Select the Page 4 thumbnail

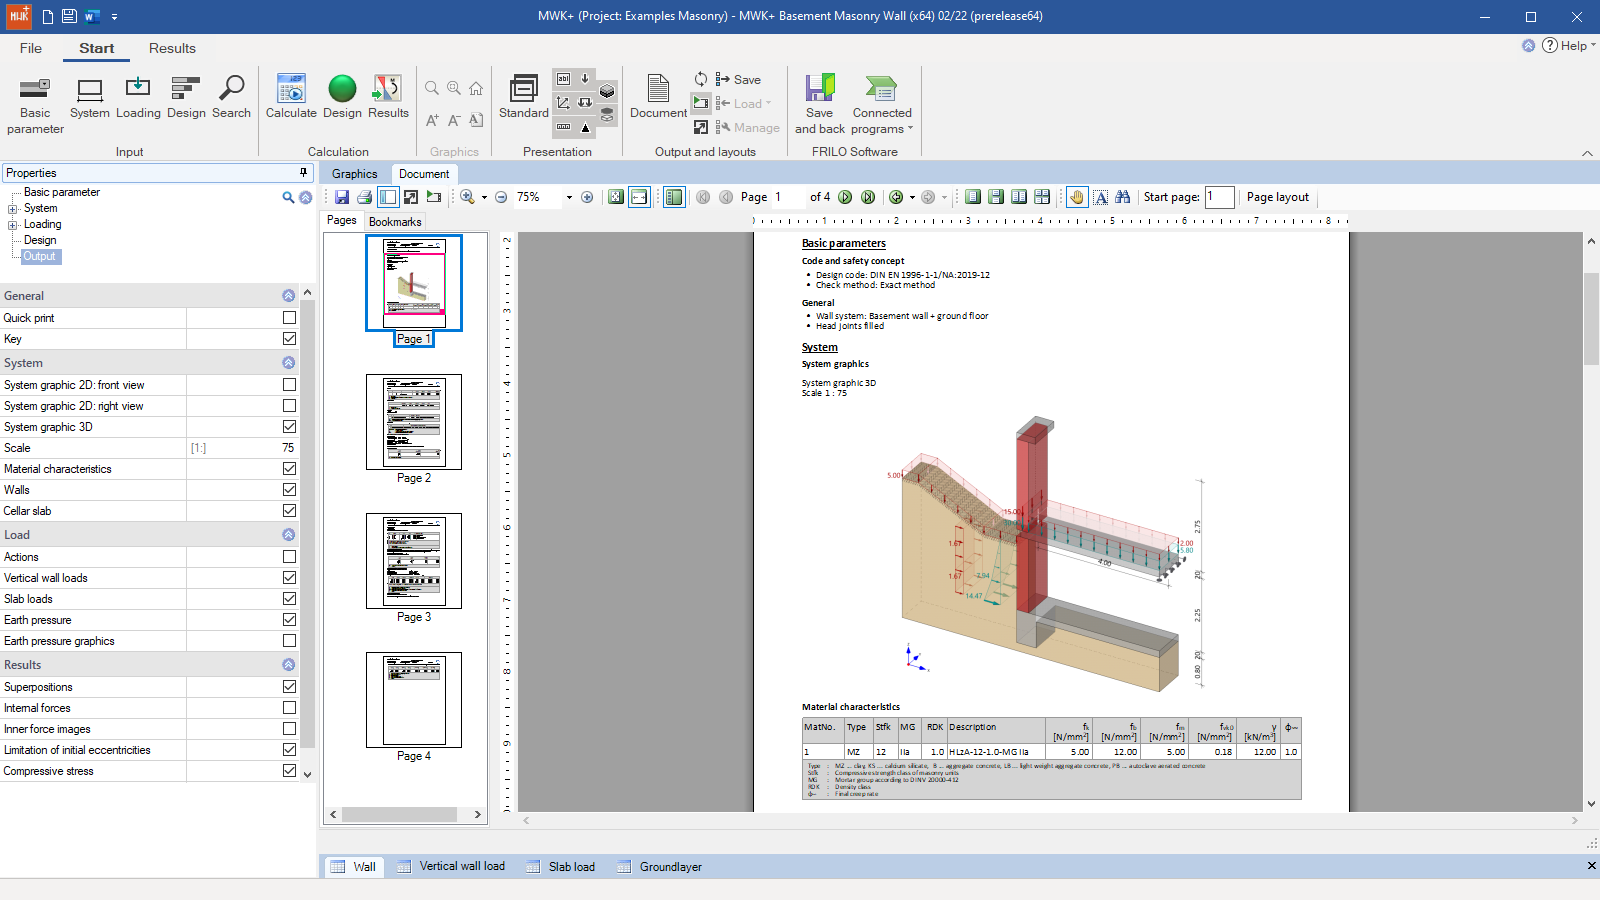click(x=414, y=700)
